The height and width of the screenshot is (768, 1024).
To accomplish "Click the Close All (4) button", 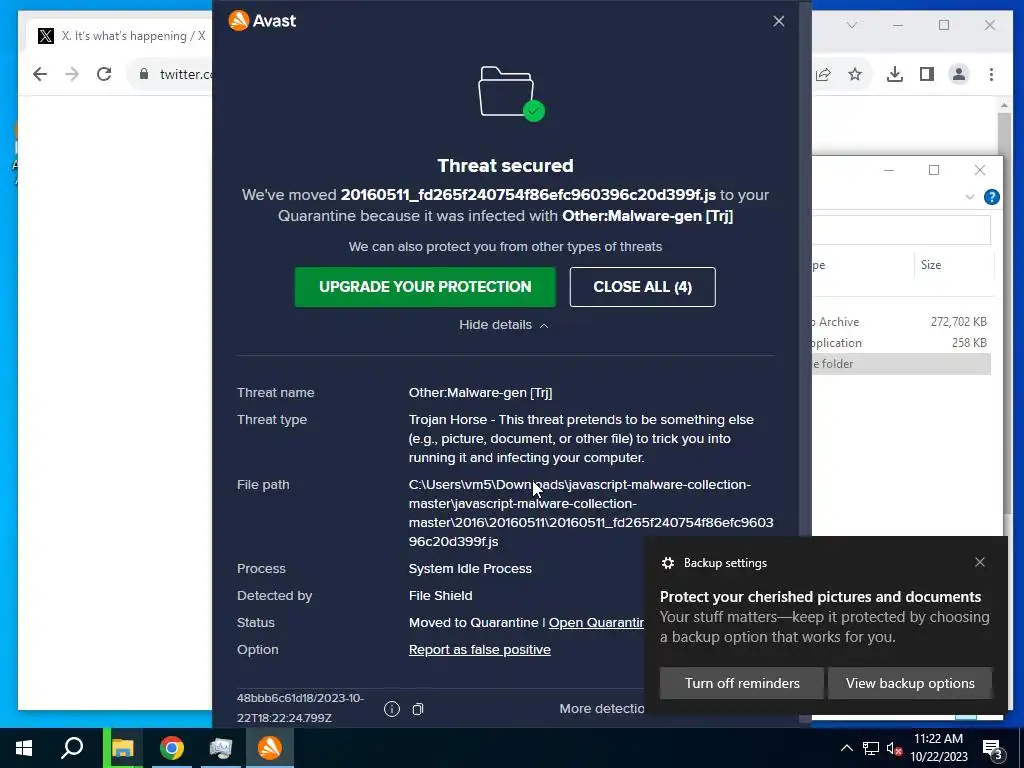I will pyautogui.click(x=643, y=287).
